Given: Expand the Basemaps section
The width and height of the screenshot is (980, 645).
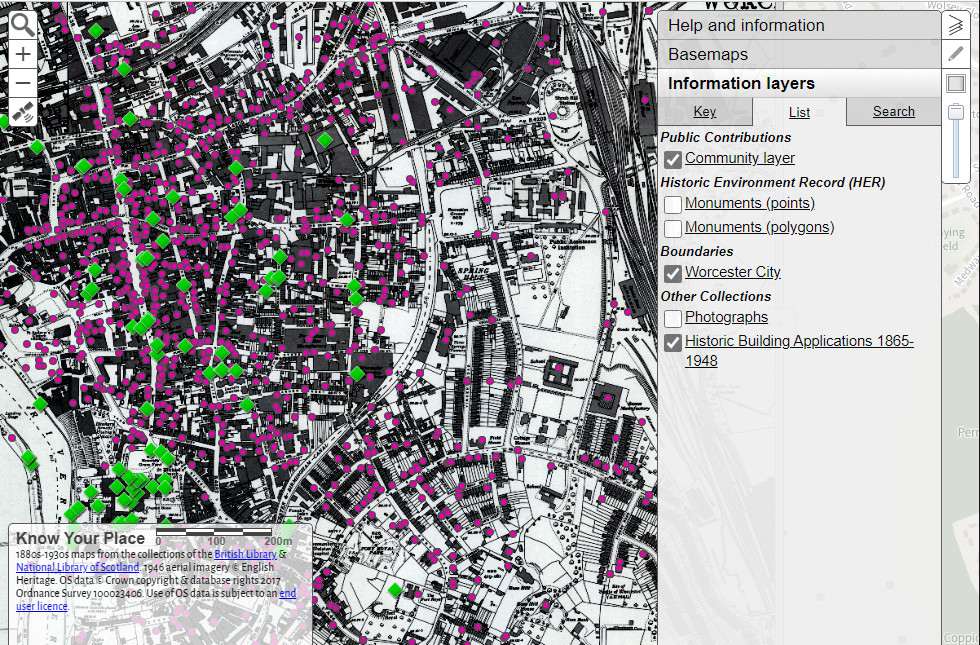Looking at the screenshot, I should pos(708,55).
